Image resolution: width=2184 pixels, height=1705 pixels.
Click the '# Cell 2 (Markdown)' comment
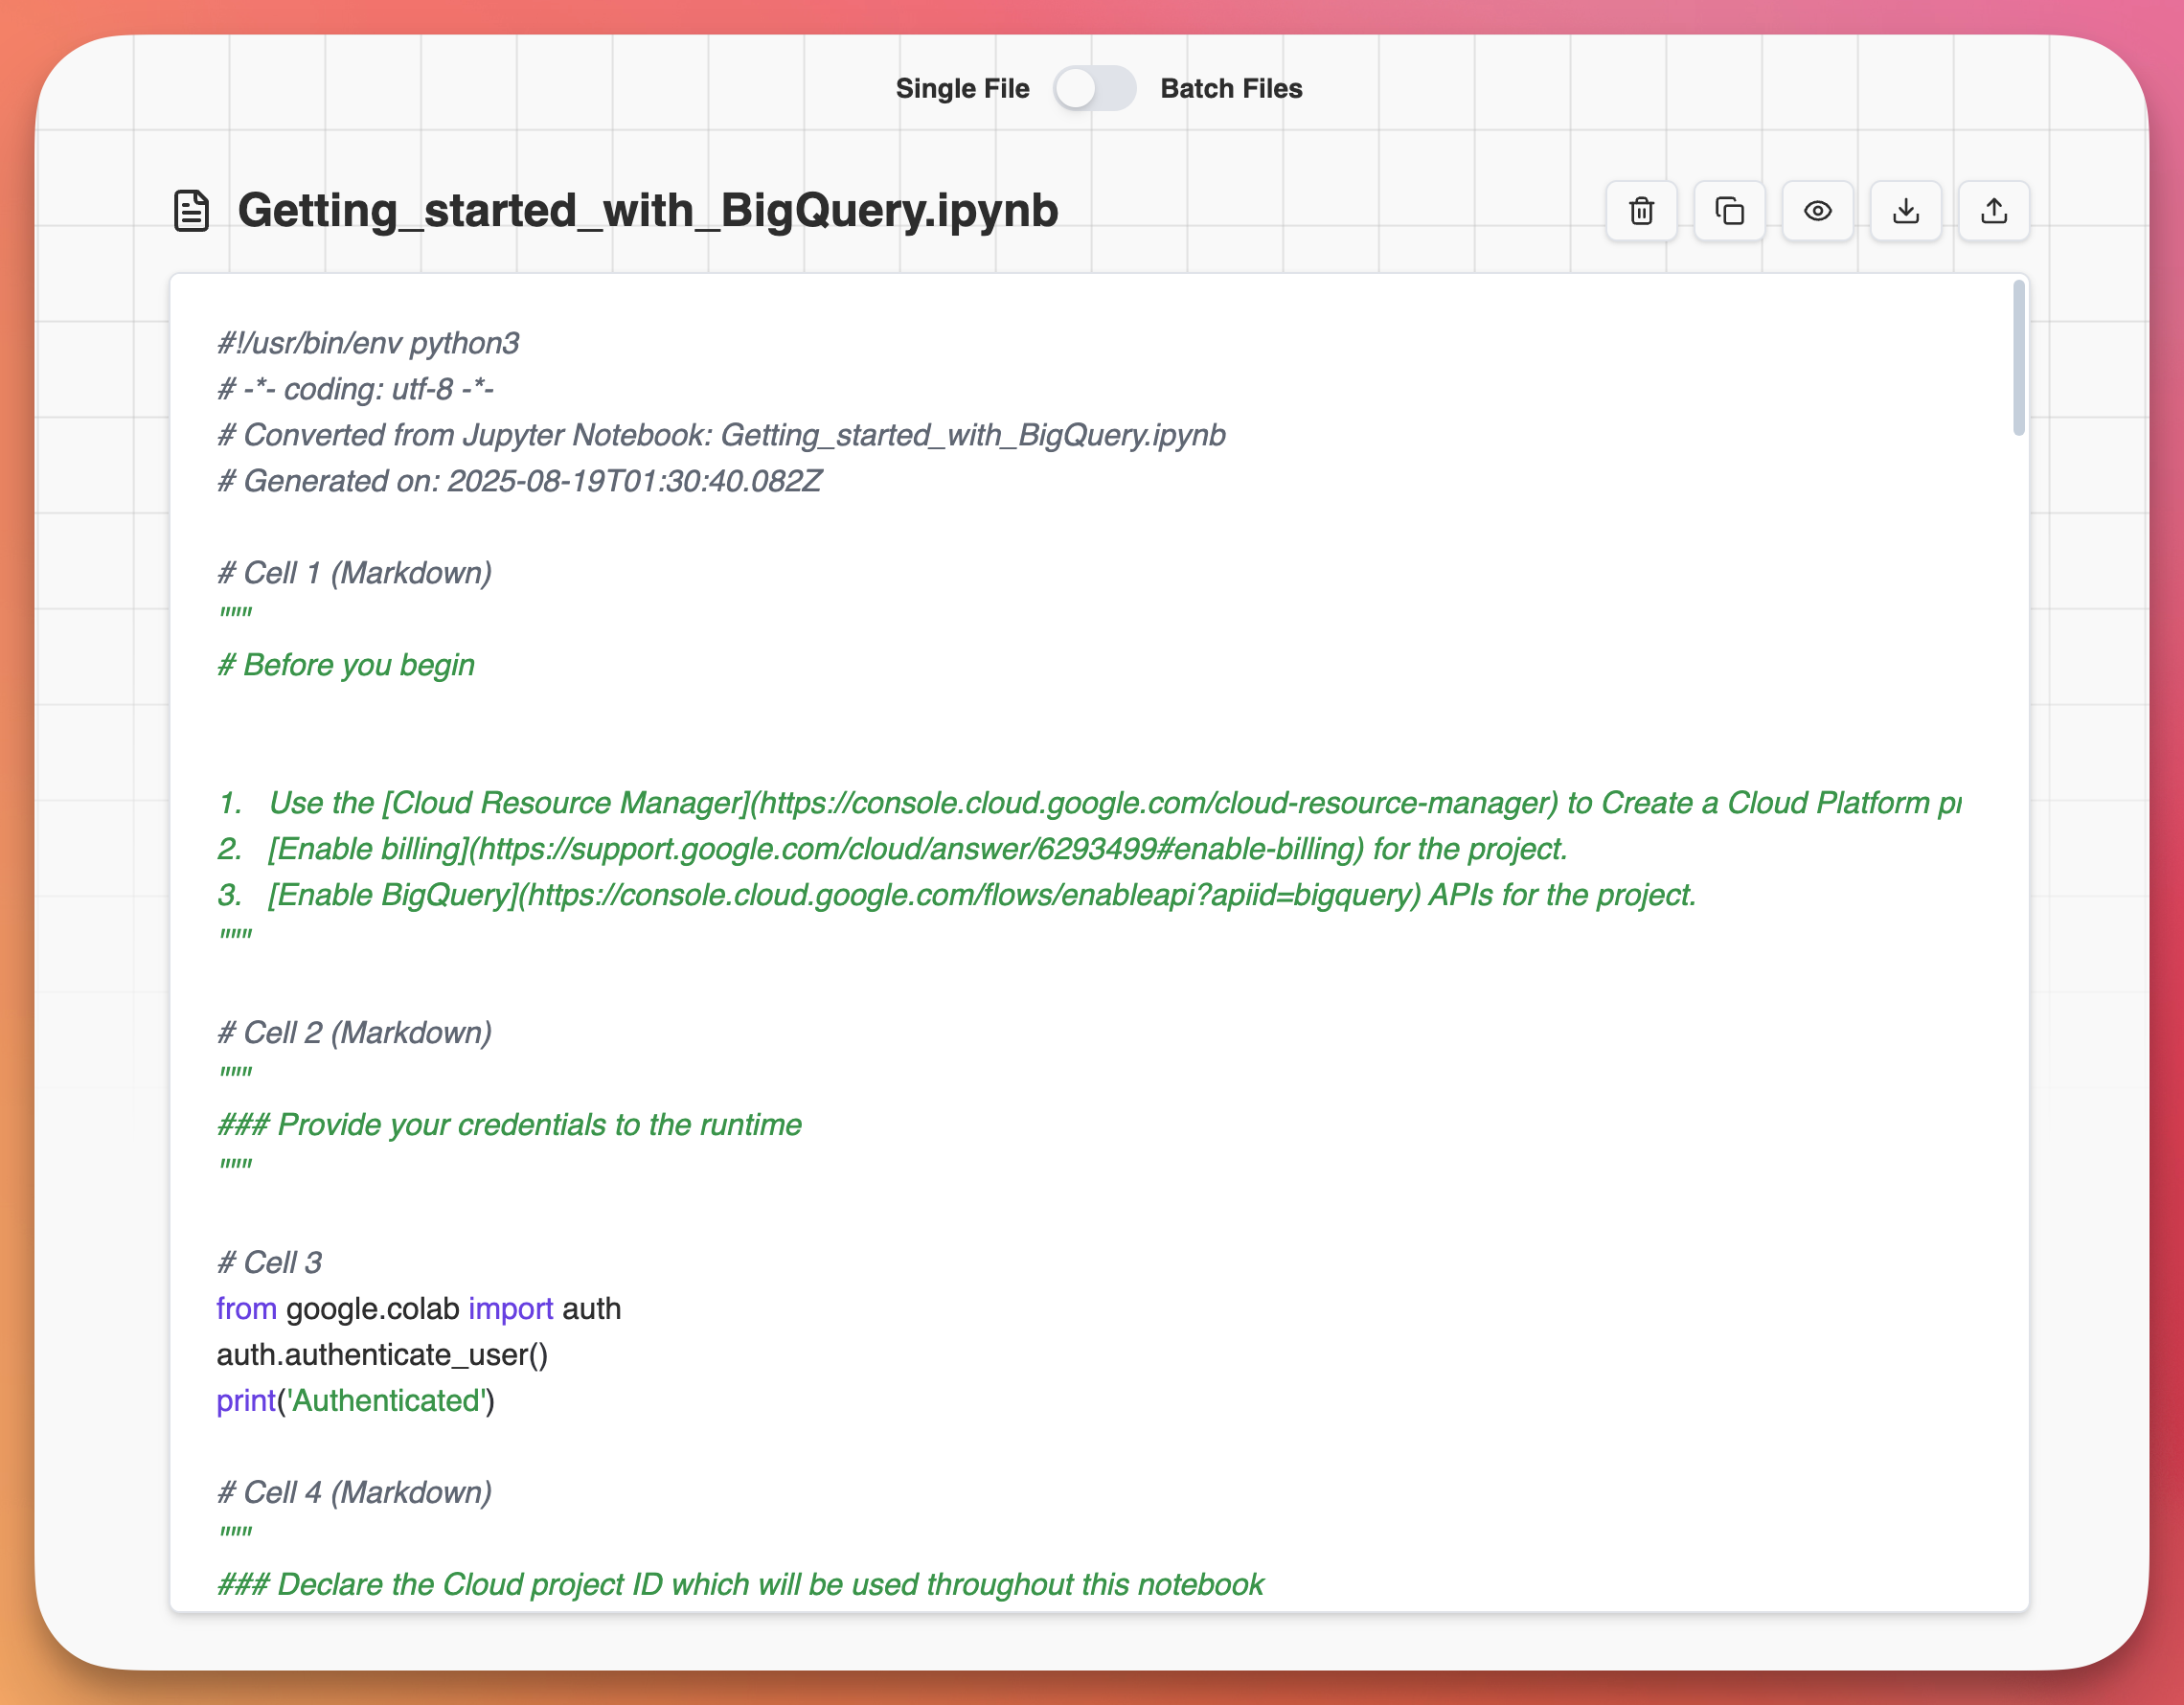pyautogui.click(x=354, y=1033)
